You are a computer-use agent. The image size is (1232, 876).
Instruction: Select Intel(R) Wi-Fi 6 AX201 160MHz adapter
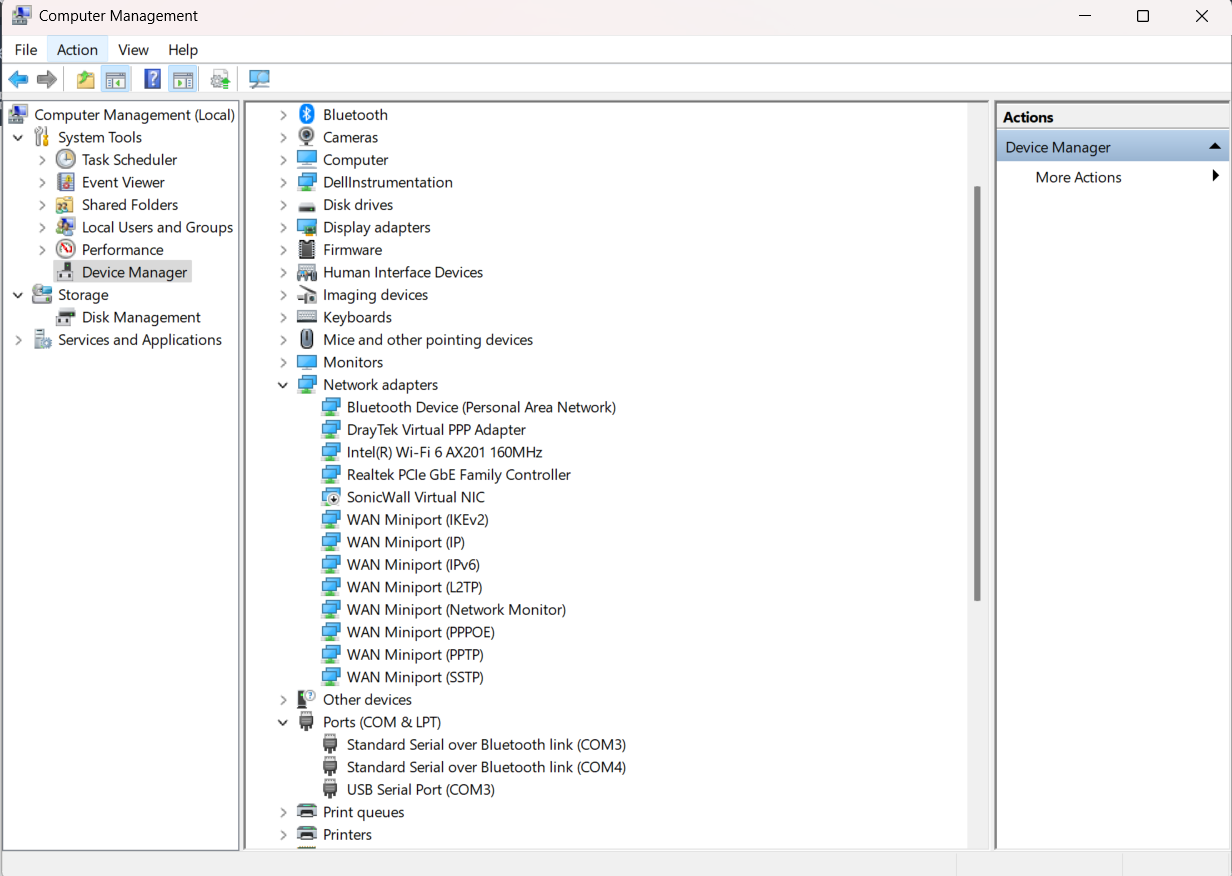444,452
